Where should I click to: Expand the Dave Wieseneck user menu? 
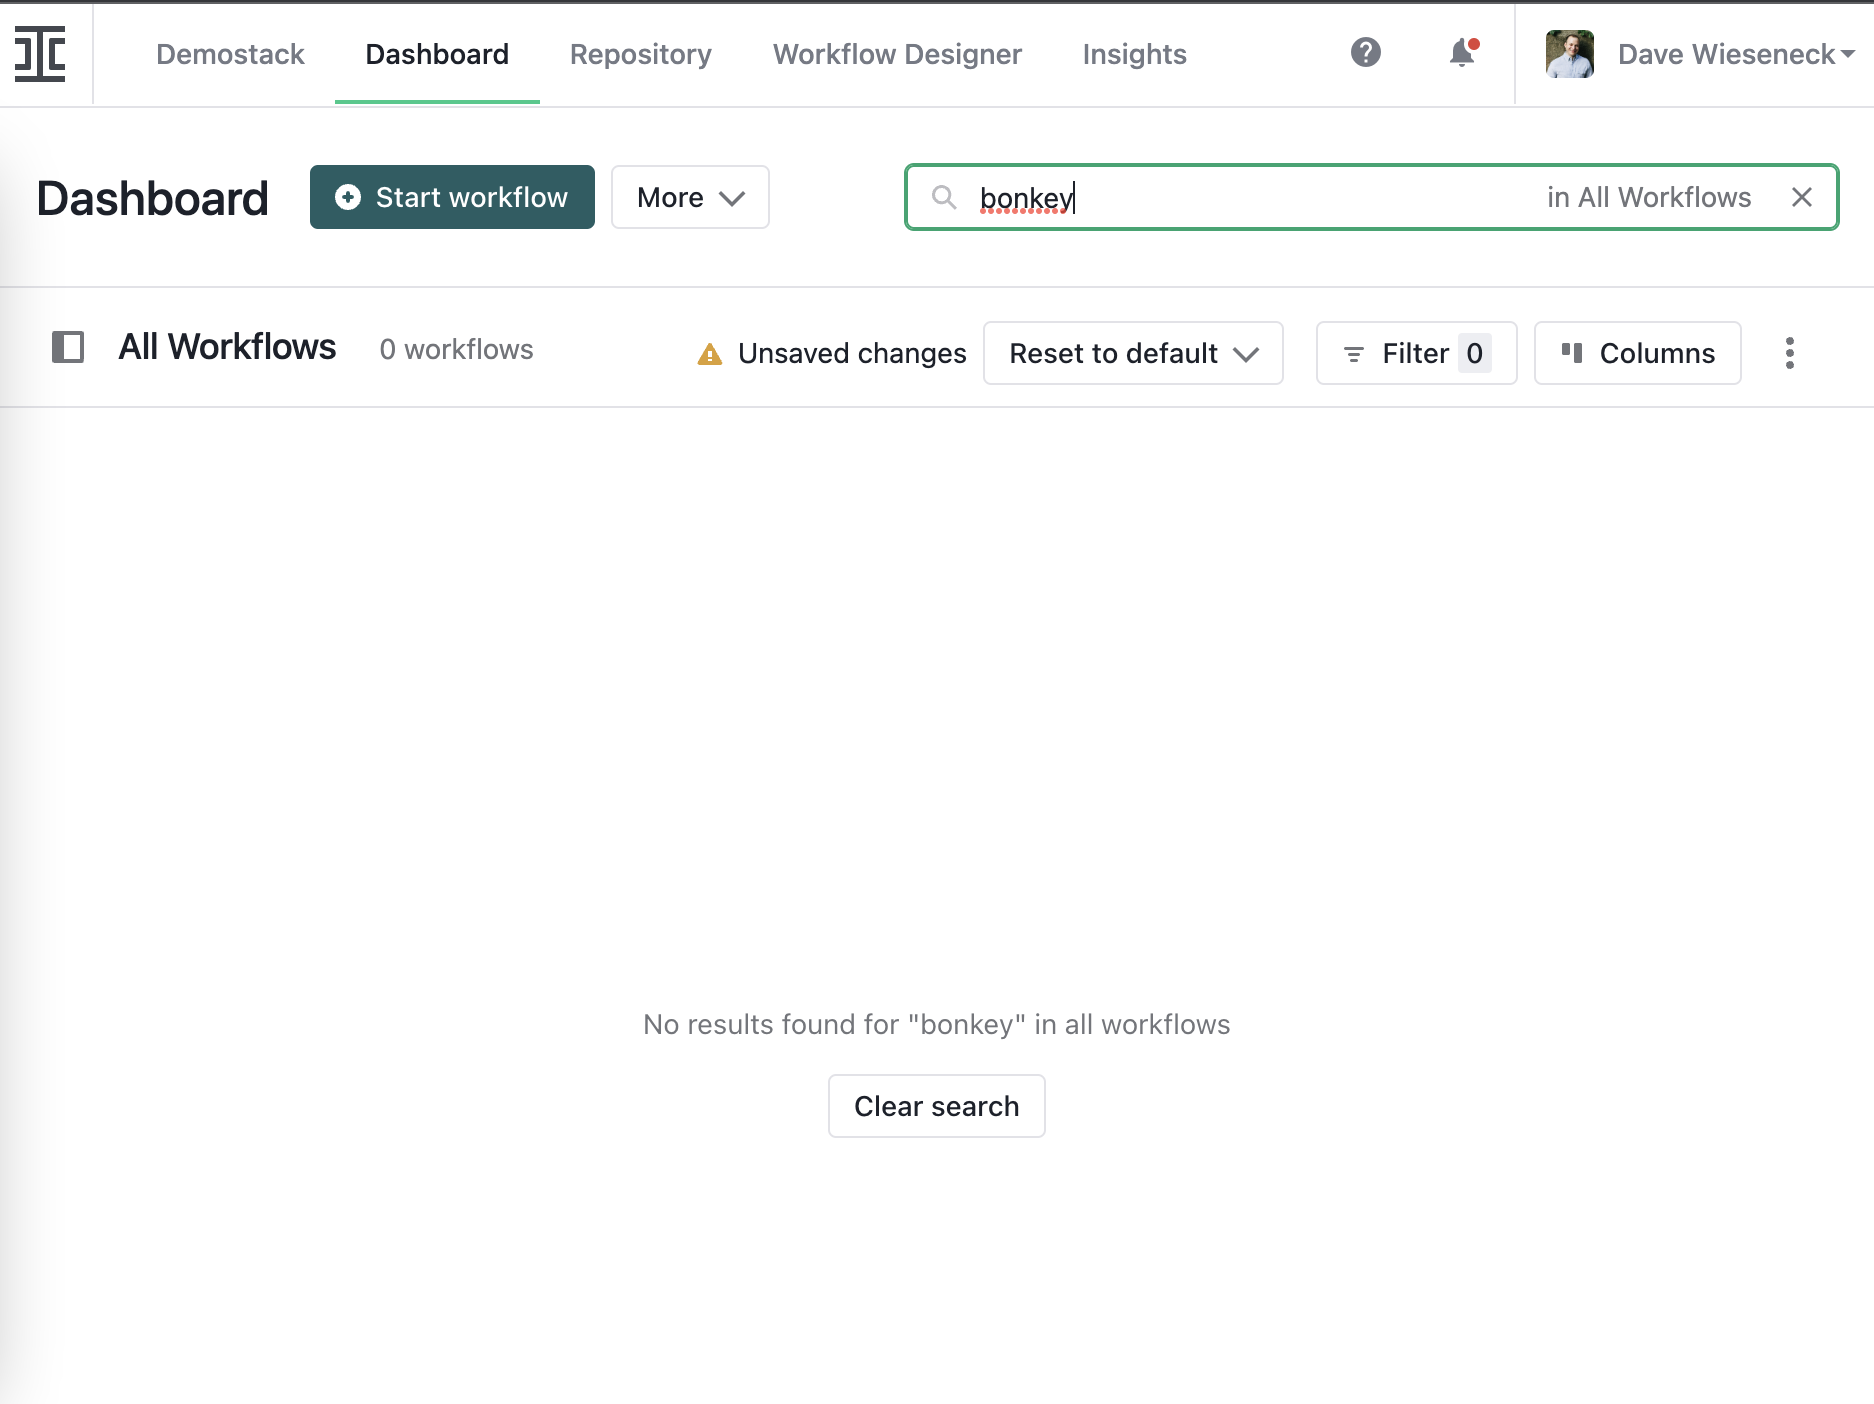click(1736, 54)
